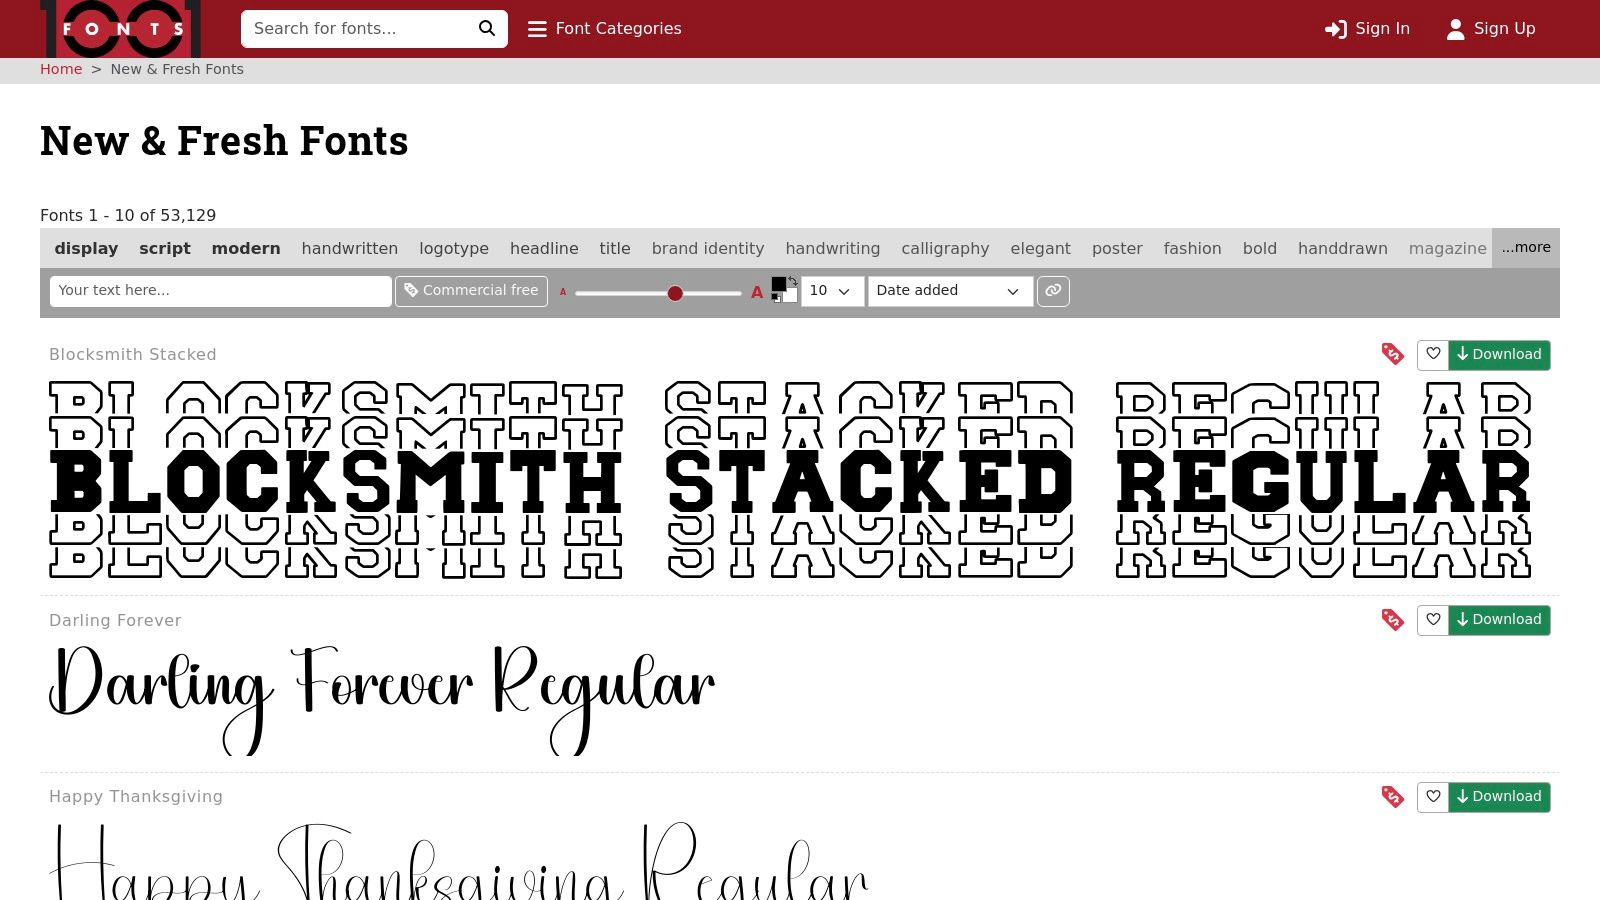The width and height of the screenshot is (1600, 900).
Task: Filter fonts by elegant tag
Action: pyautogui.click(x=1040, y=248)
